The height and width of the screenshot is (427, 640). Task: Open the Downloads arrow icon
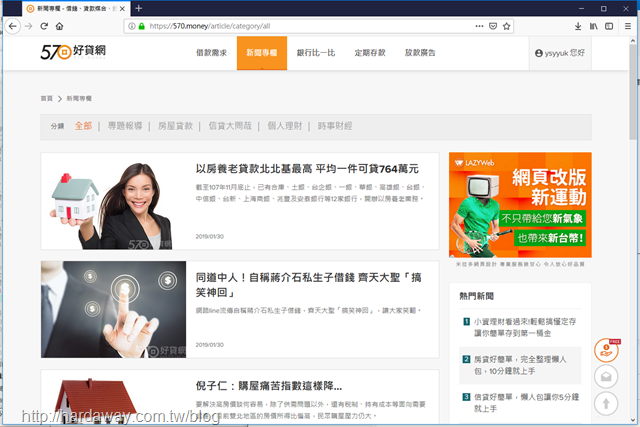[578, 26]
